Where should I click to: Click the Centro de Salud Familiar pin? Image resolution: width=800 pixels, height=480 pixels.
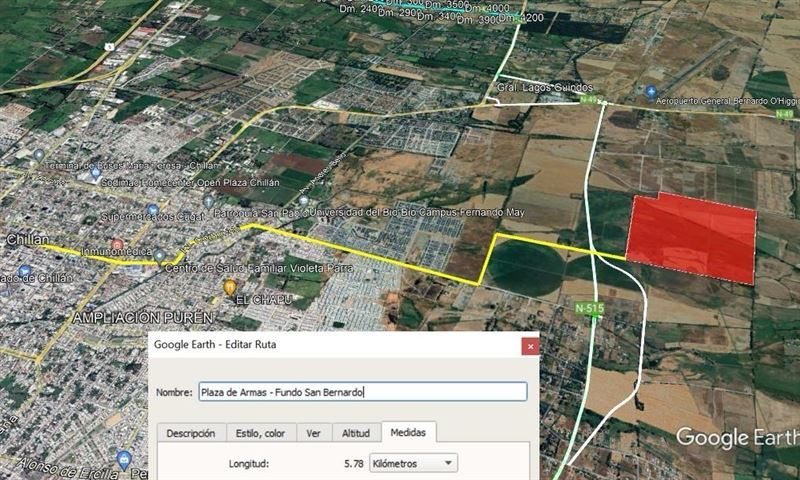coord(160,255)
